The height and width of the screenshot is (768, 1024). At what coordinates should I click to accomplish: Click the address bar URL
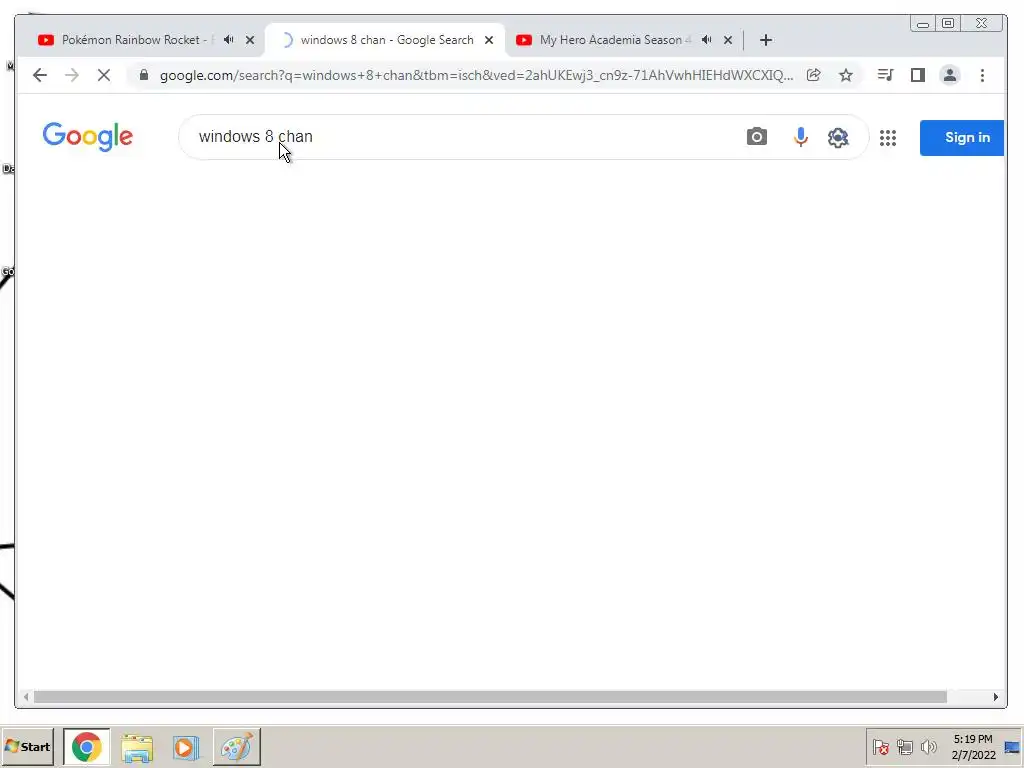pyautogui.click(x=477, y=75)
